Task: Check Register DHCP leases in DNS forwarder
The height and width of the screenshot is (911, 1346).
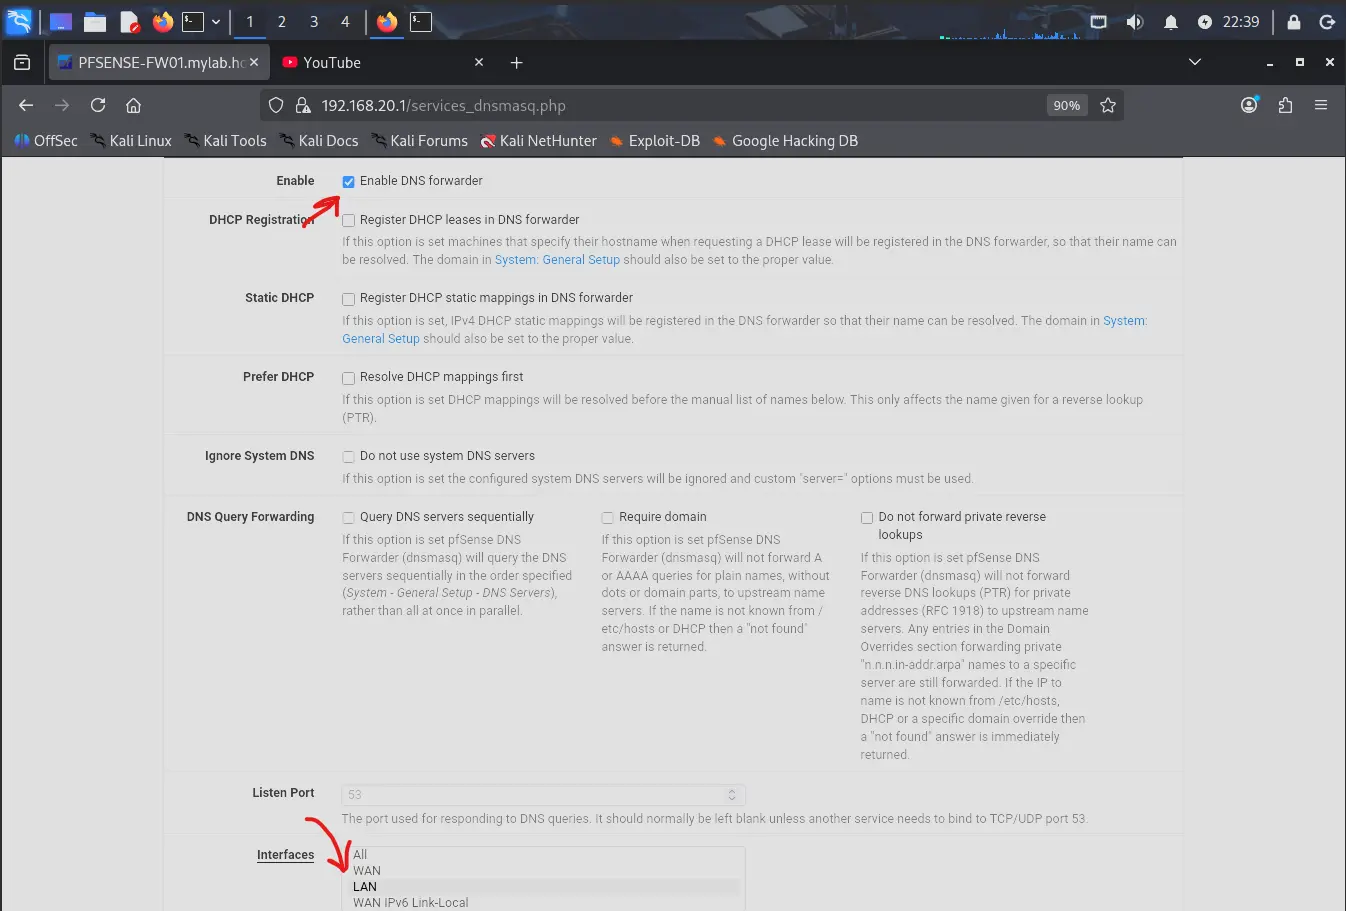Action: pos(349,220)
